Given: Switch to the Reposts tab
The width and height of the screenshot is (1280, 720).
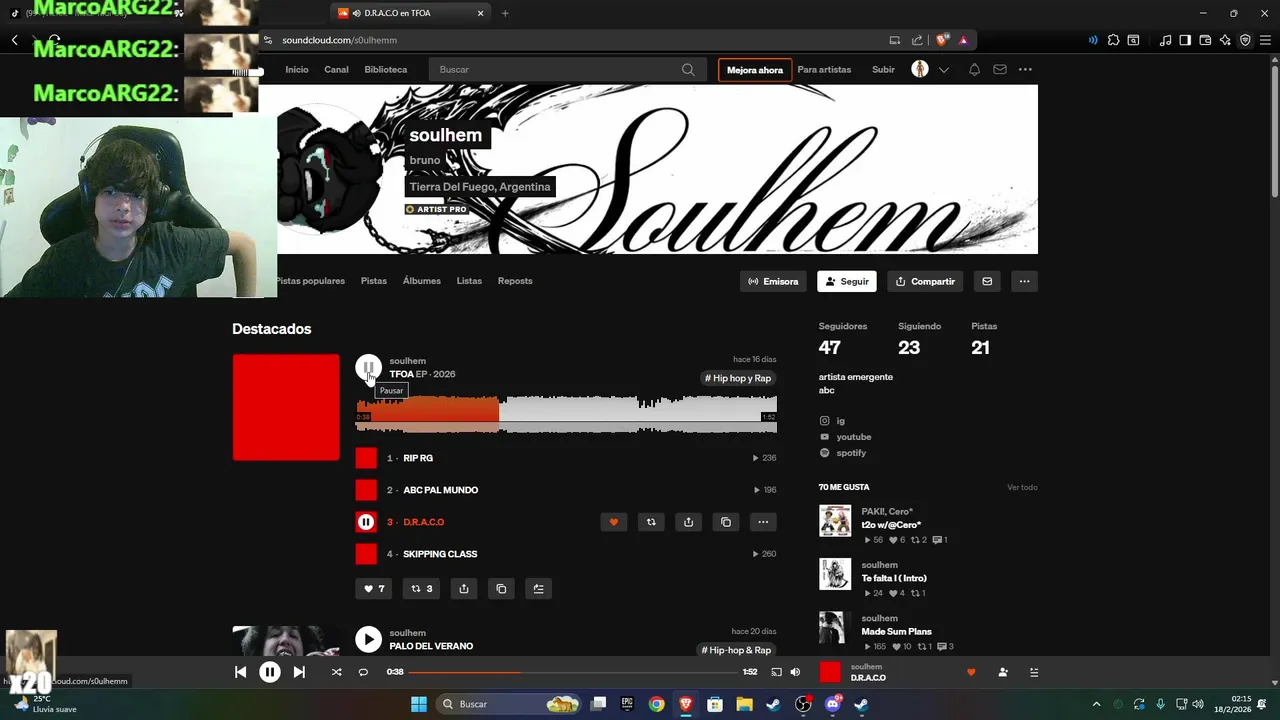Looking at the screenshot, I should pos(515,281).
